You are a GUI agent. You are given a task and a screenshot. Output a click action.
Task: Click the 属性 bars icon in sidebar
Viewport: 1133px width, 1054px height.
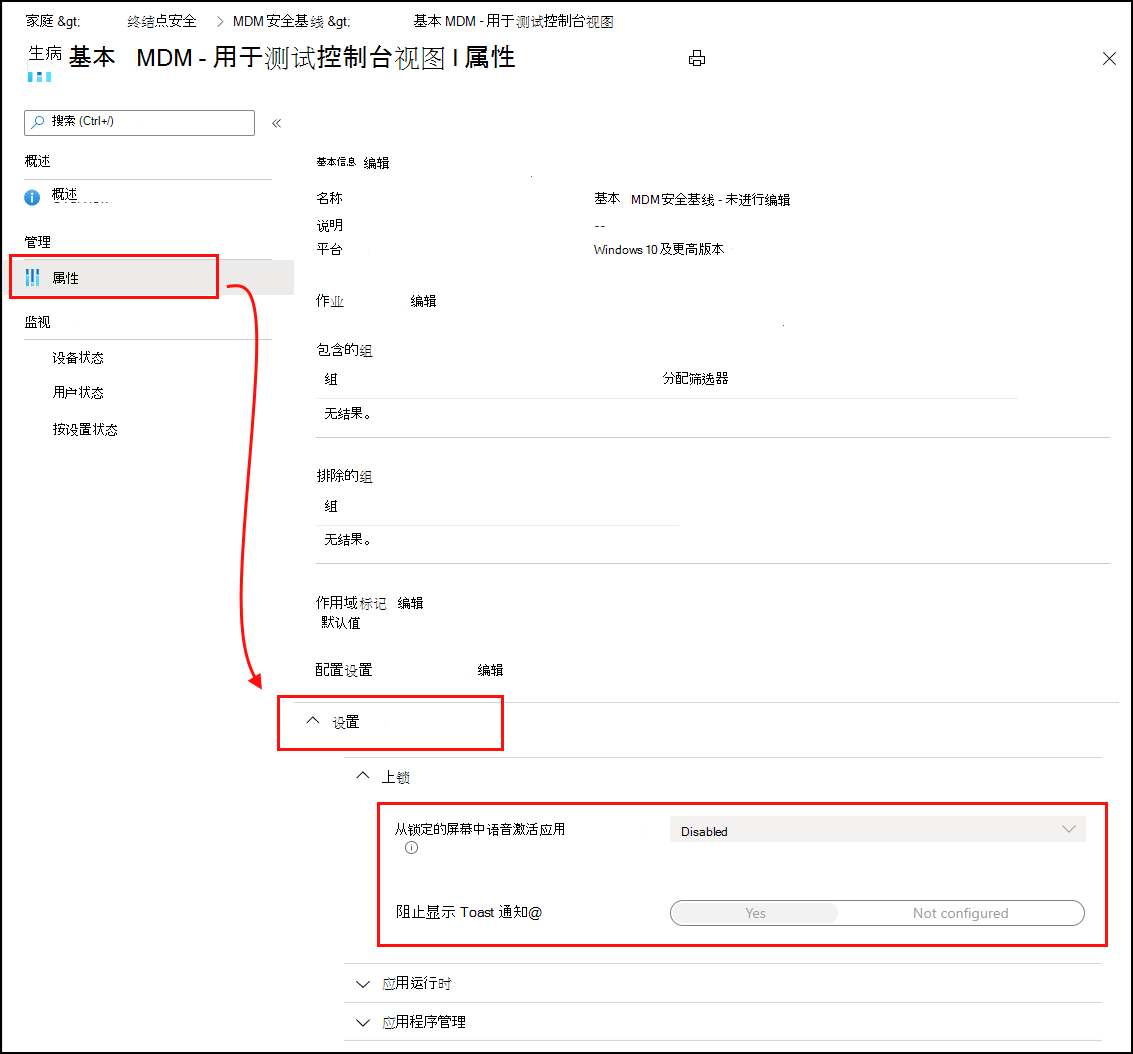pyautogui.click(x=33, y=277)
